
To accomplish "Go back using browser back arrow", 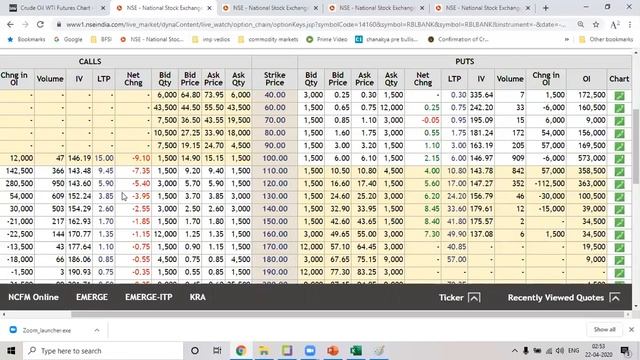I will pos(10,24).
